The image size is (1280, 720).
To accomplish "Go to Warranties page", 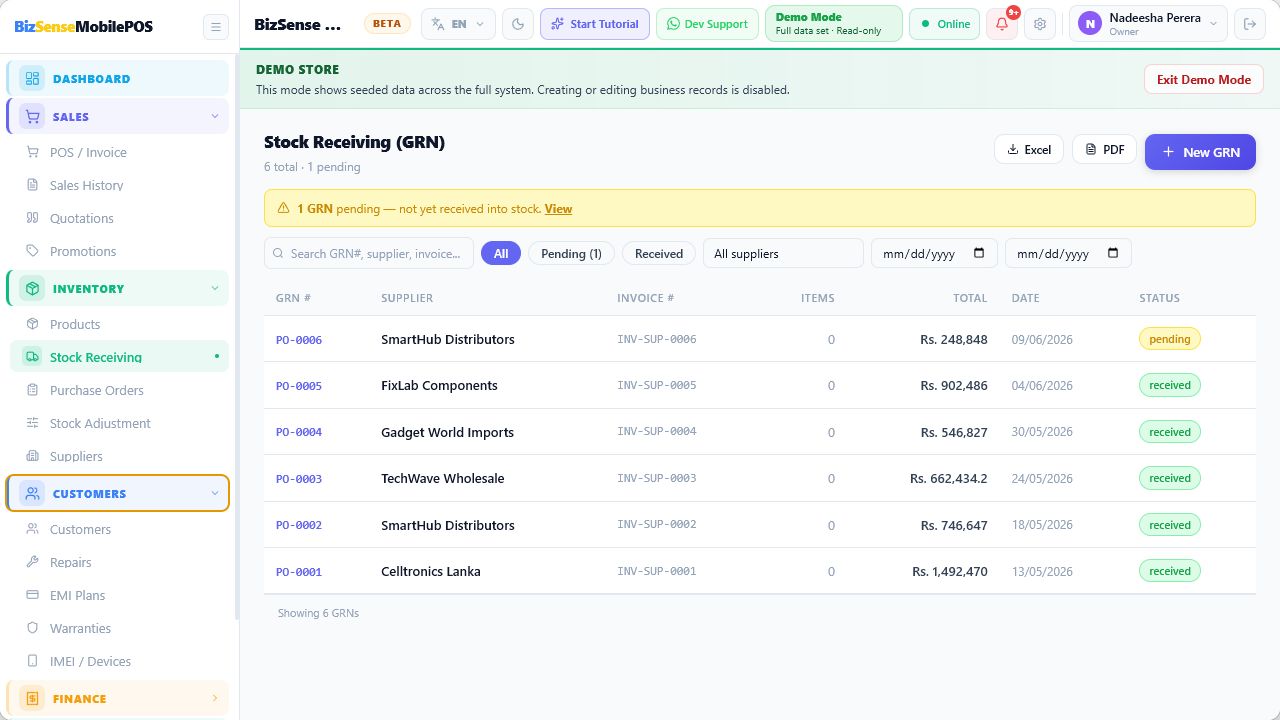I will pos(119,629).
